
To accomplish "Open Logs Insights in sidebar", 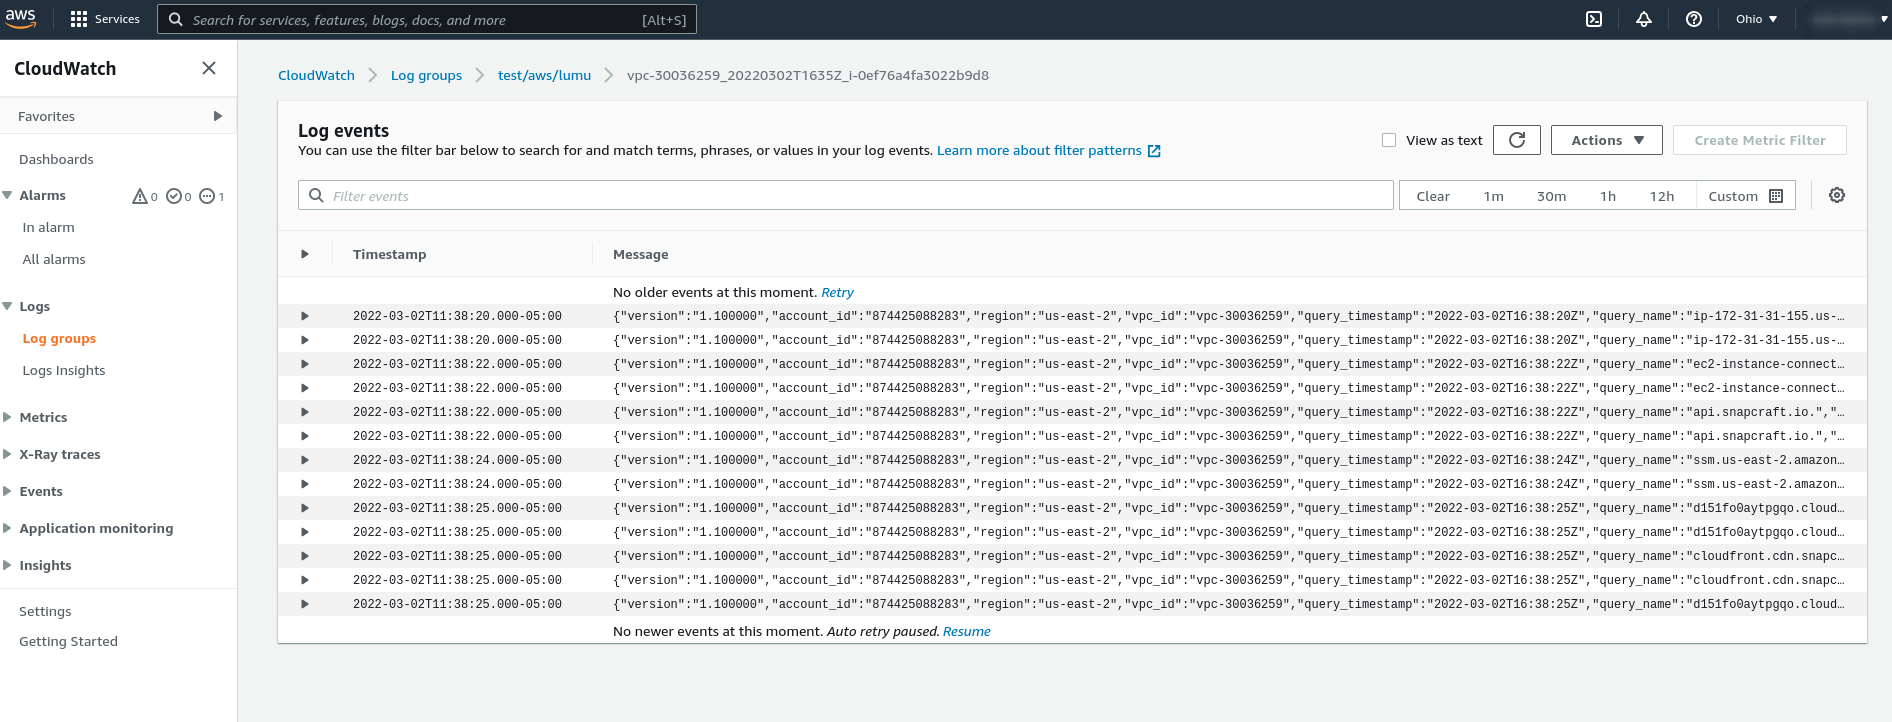I will click(x=64, y=370).
